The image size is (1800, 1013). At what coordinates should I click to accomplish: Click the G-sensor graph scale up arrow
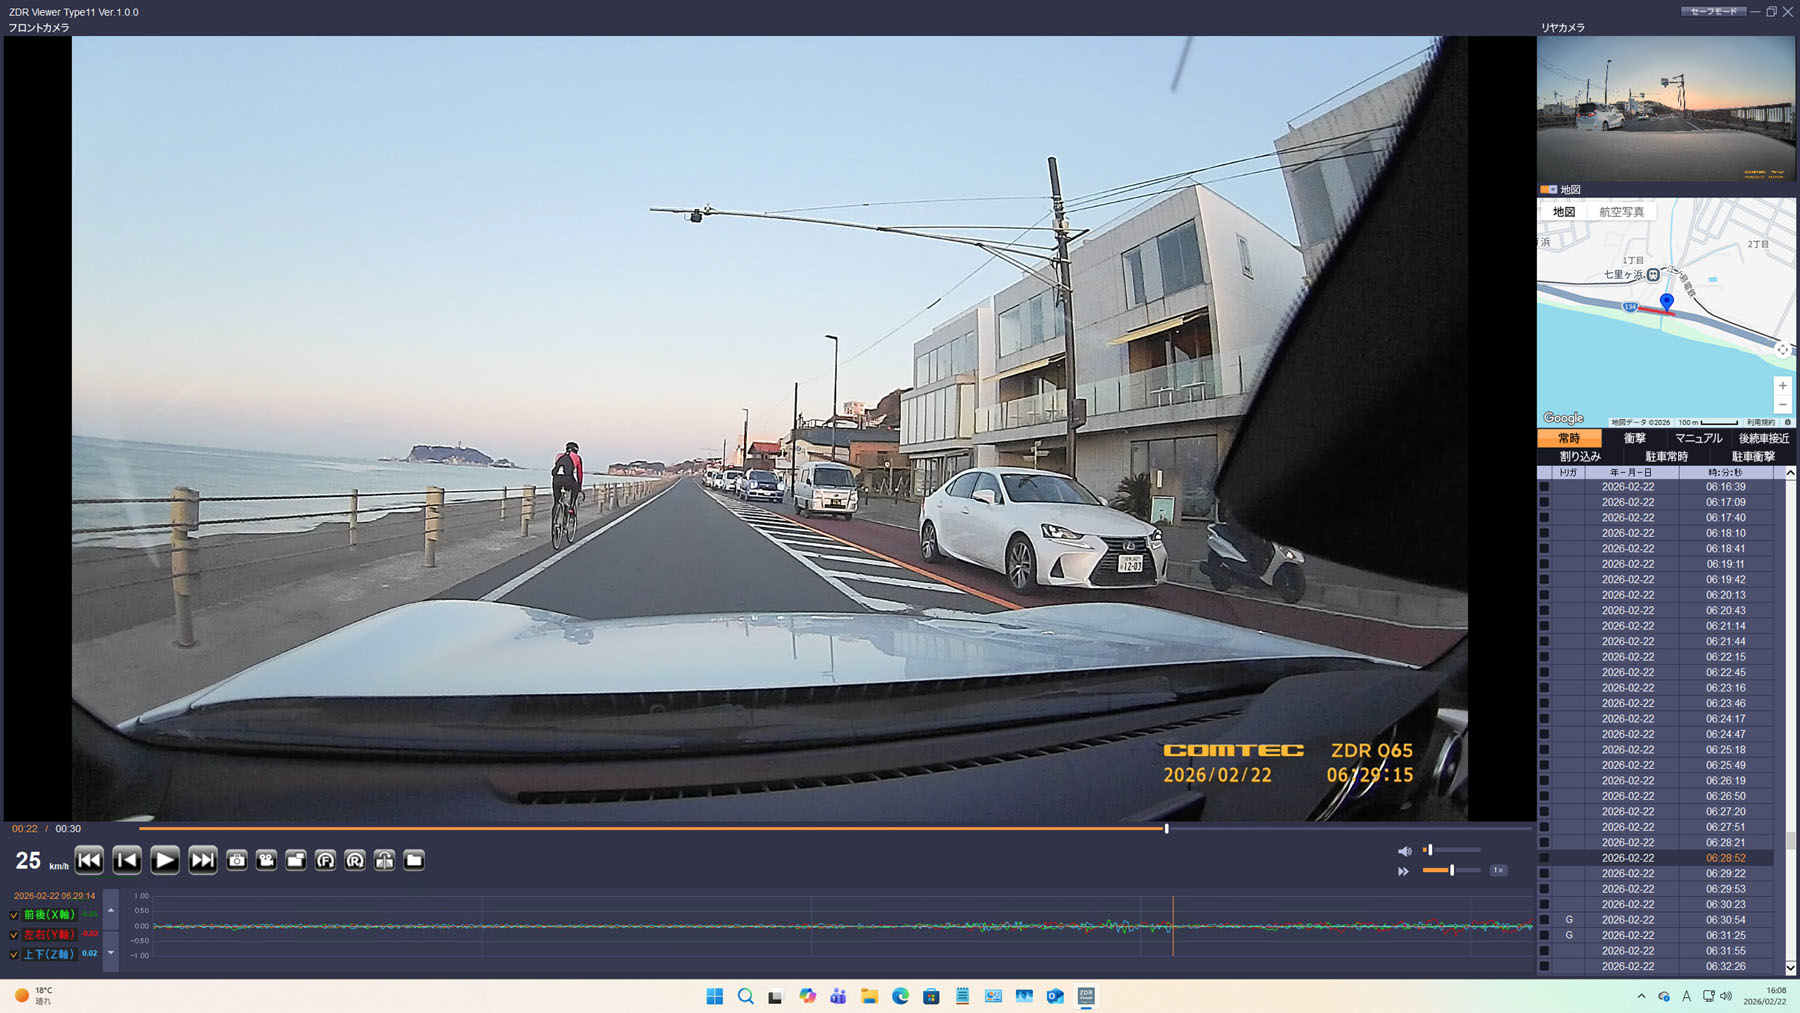click(111, 911)
